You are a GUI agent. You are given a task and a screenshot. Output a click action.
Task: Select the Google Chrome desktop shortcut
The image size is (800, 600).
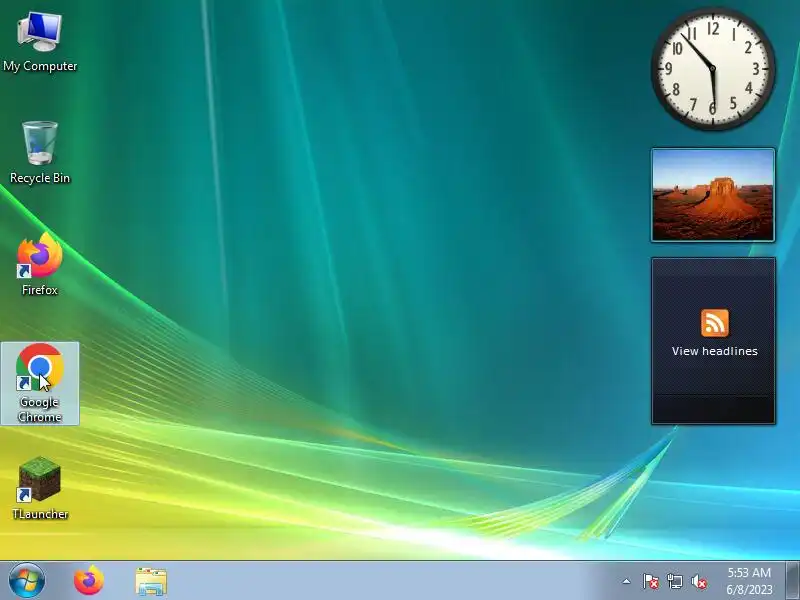(40, 383)
